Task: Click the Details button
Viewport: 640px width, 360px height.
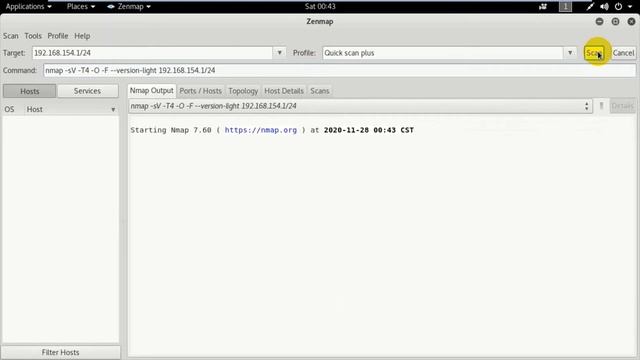Action: coord(623,106)
